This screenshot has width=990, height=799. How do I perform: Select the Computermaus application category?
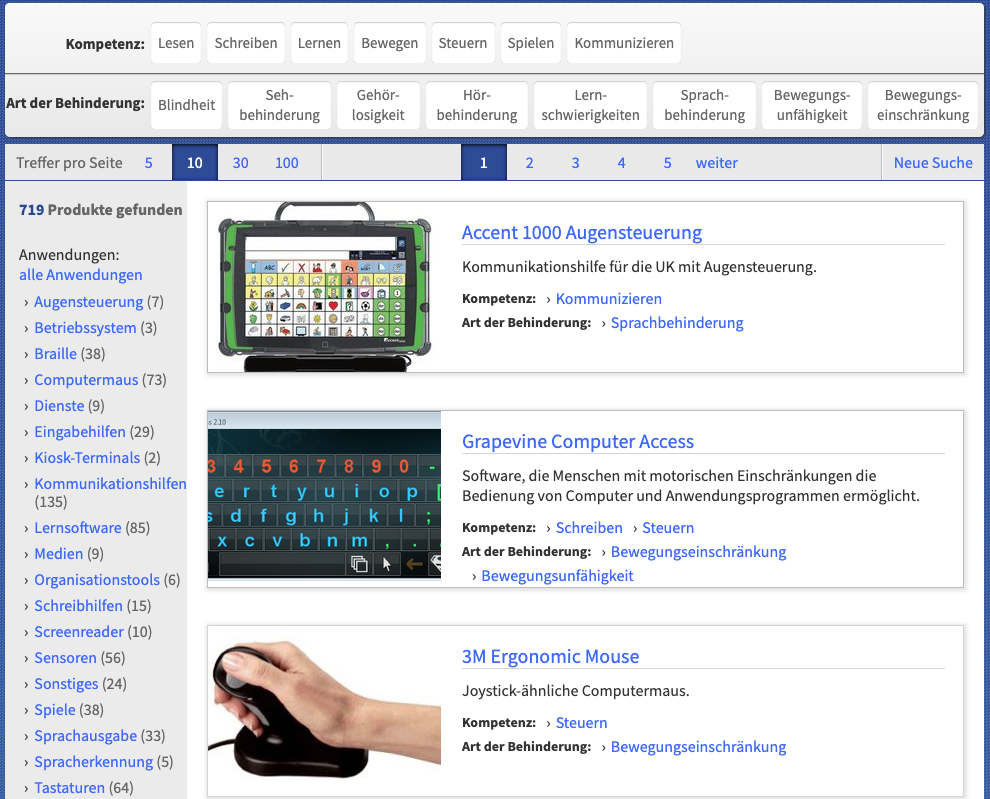[x=86, y=380]
